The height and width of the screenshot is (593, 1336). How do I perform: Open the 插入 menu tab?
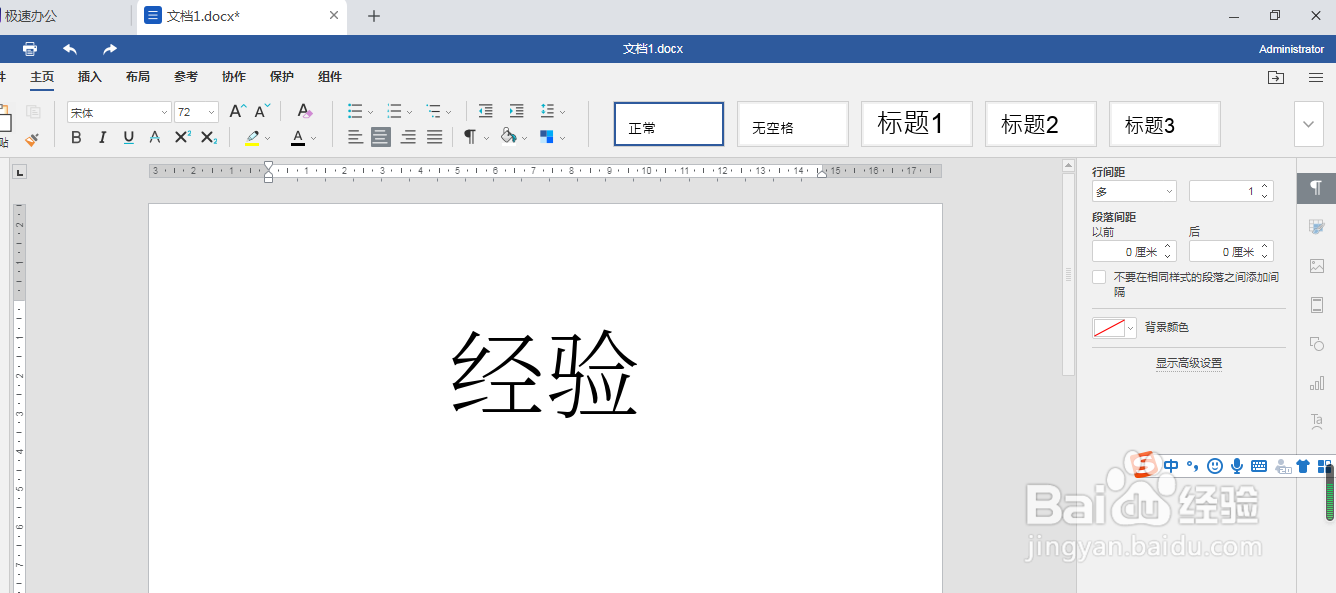pos(90,77)
